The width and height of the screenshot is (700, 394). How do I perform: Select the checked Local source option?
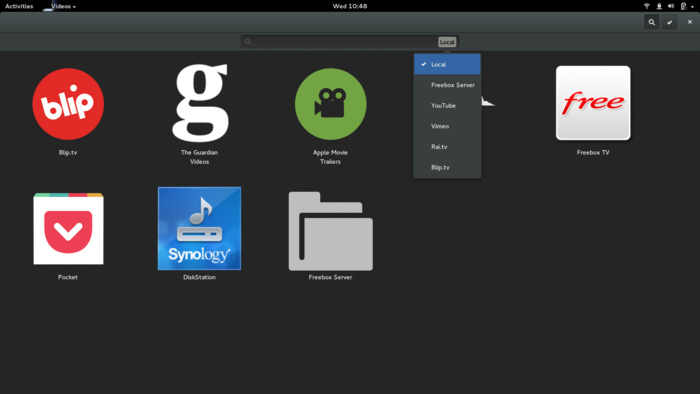[x=447, y=64]
